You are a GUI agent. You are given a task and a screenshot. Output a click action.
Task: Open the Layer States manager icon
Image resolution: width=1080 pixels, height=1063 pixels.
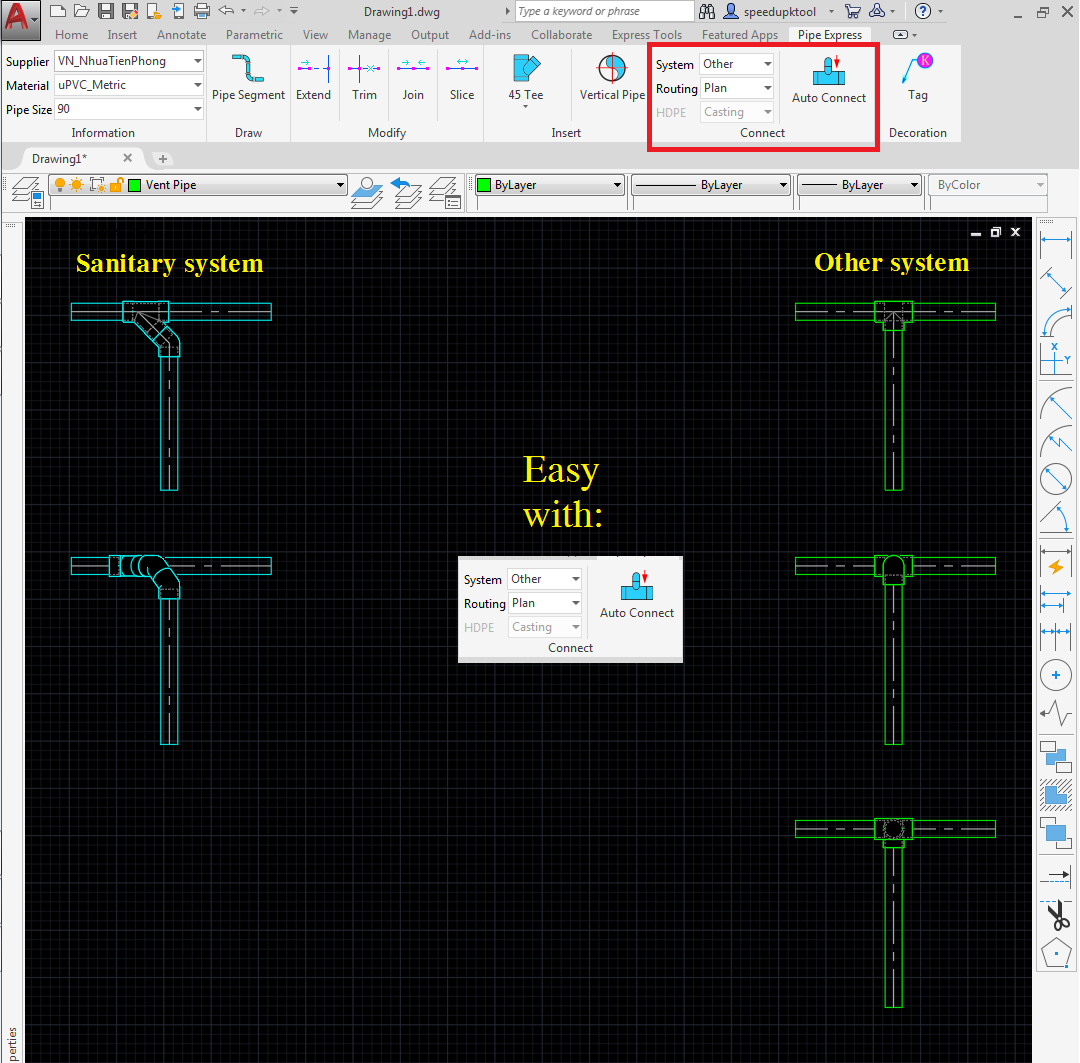click(x=444, y=192)
